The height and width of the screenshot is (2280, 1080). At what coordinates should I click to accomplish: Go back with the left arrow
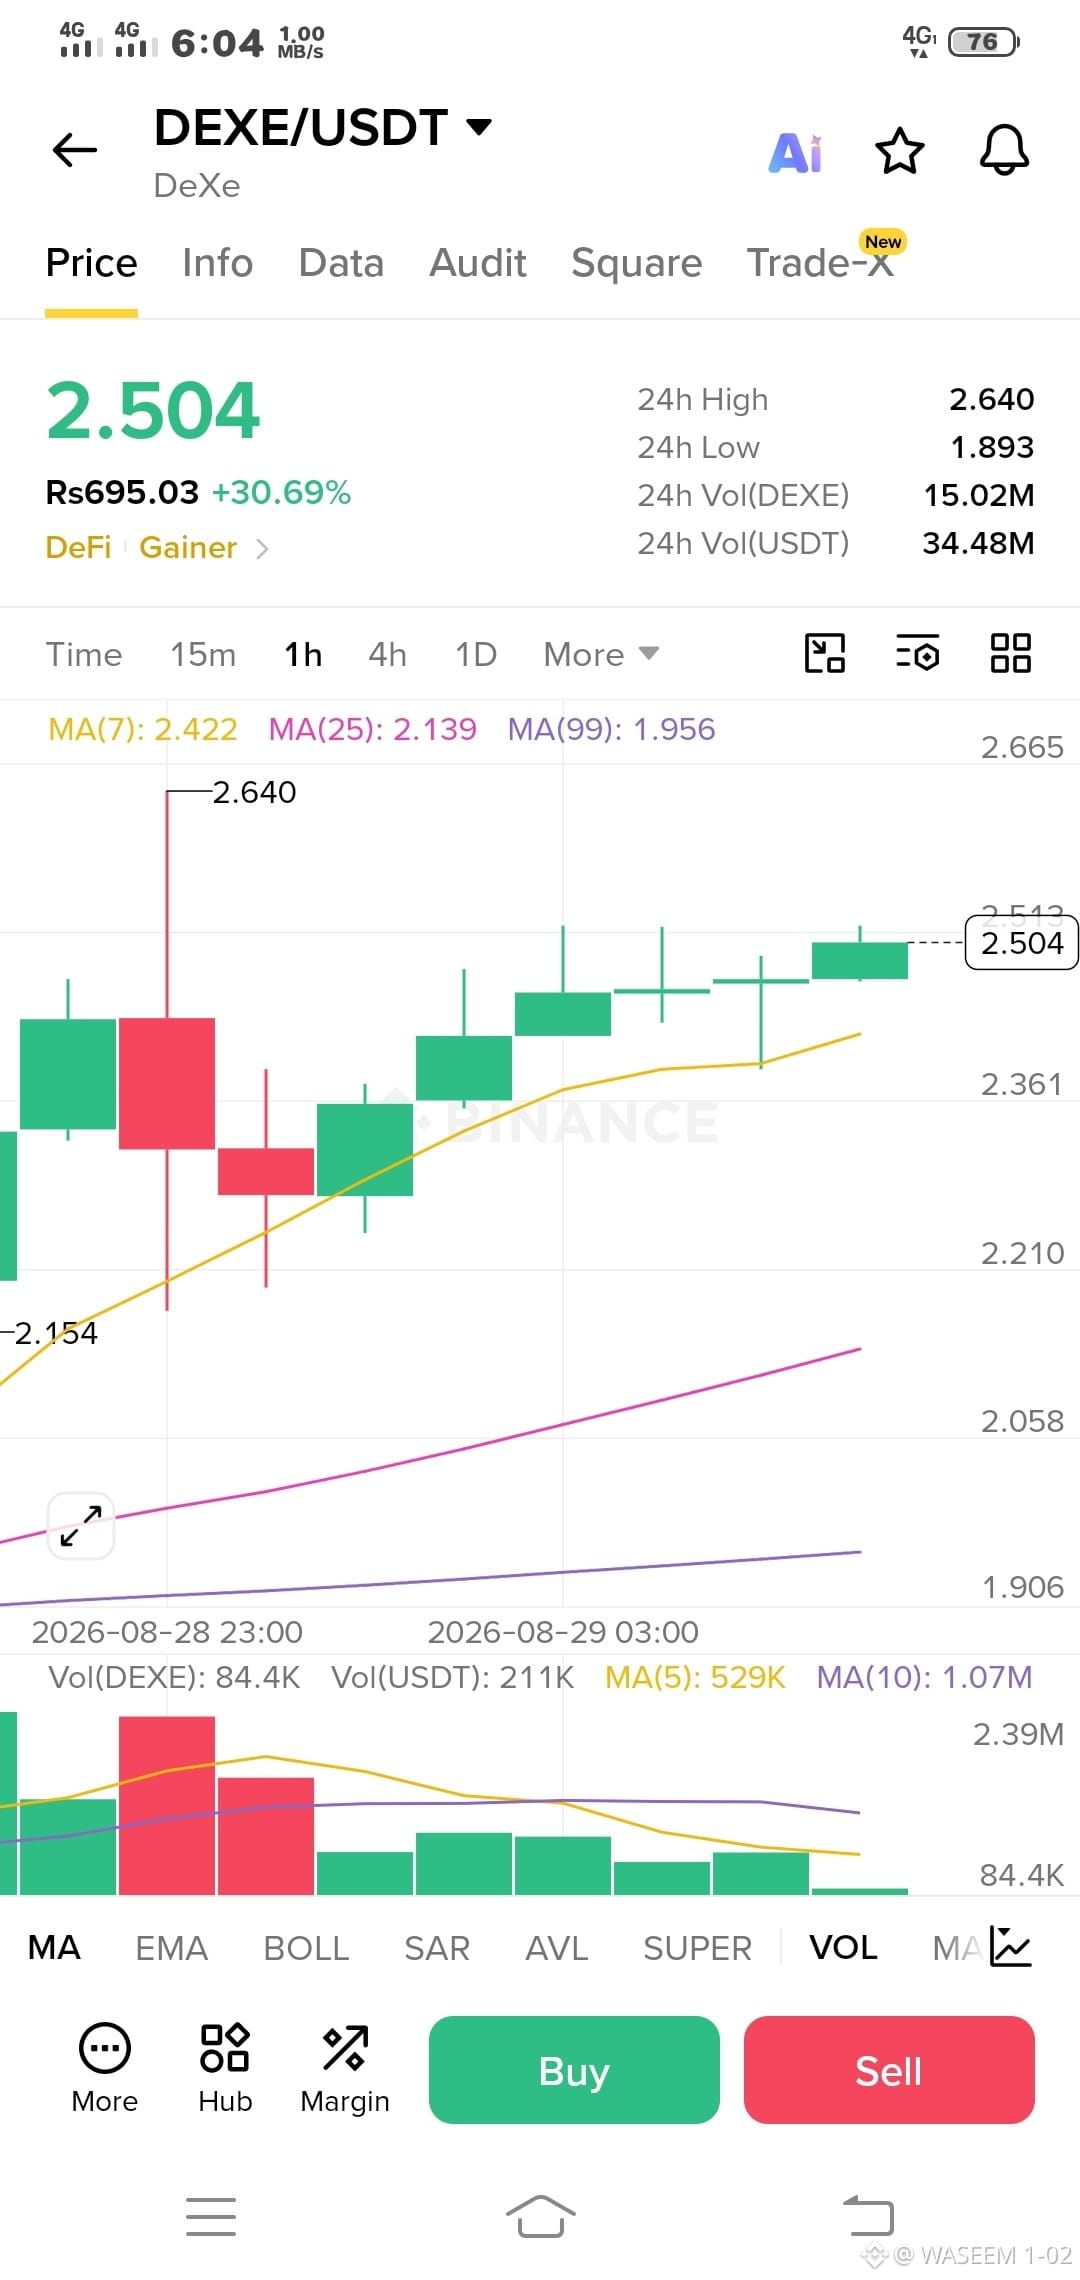tap(75, 150)
